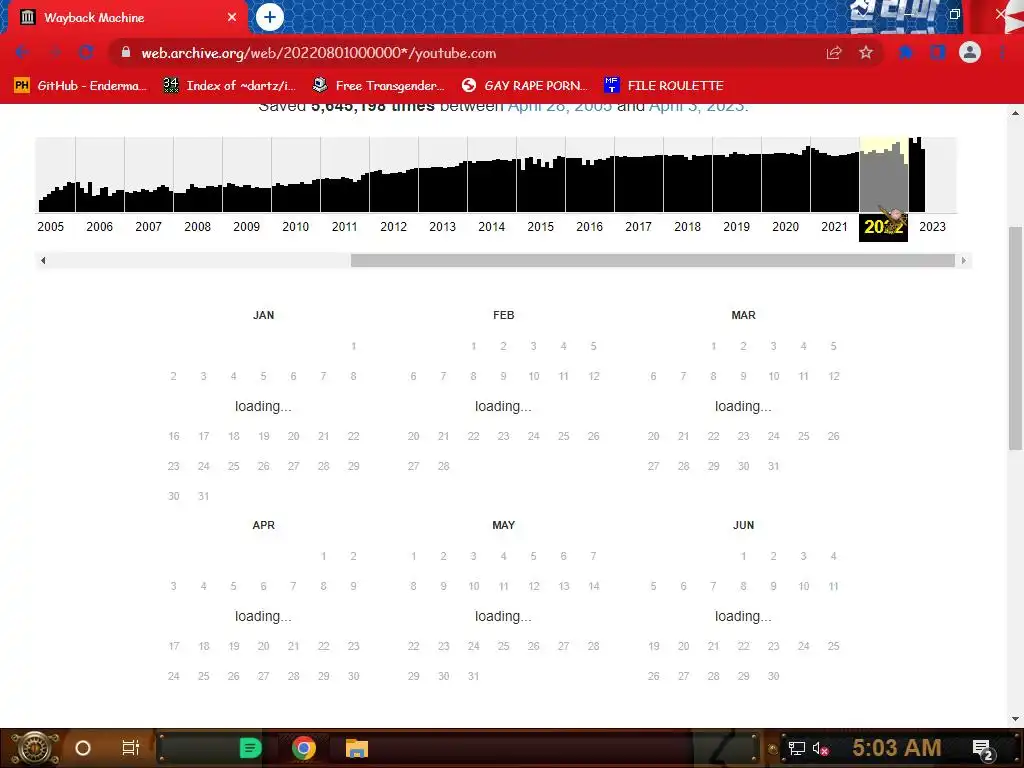
Task: Open the Start menu orb
Action: pyautogui.click(x=35, y=748)
